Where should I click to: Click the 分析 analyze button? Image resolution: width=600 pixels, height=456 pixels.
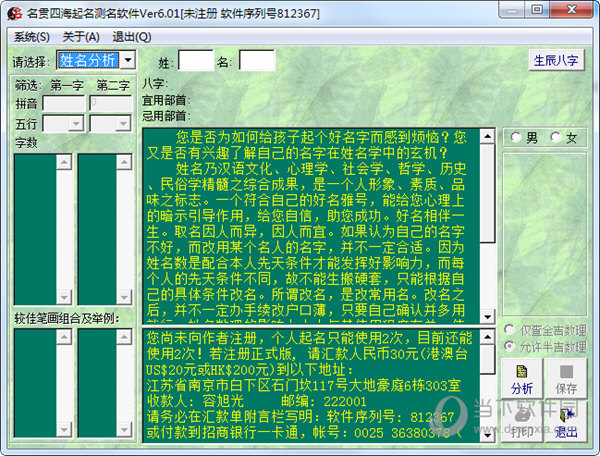pos(522,379)
